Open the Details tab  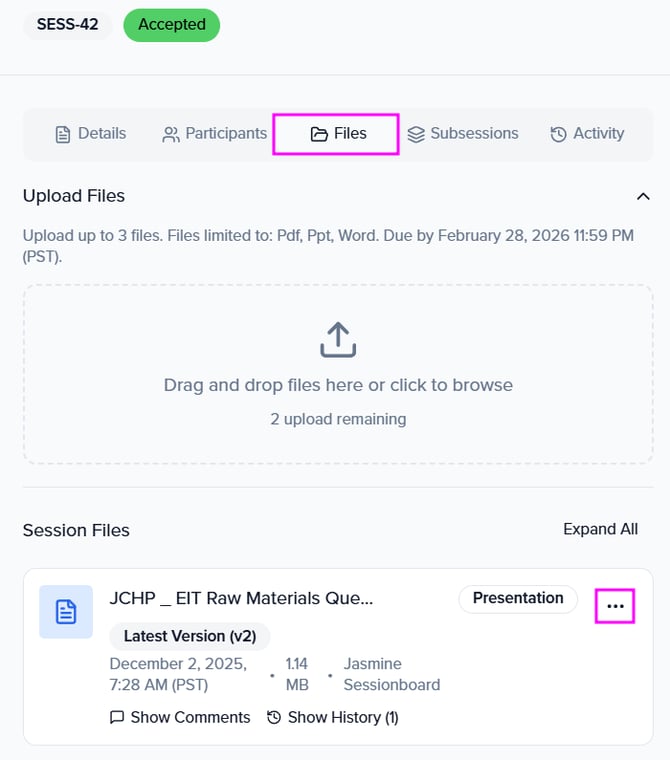90,134
